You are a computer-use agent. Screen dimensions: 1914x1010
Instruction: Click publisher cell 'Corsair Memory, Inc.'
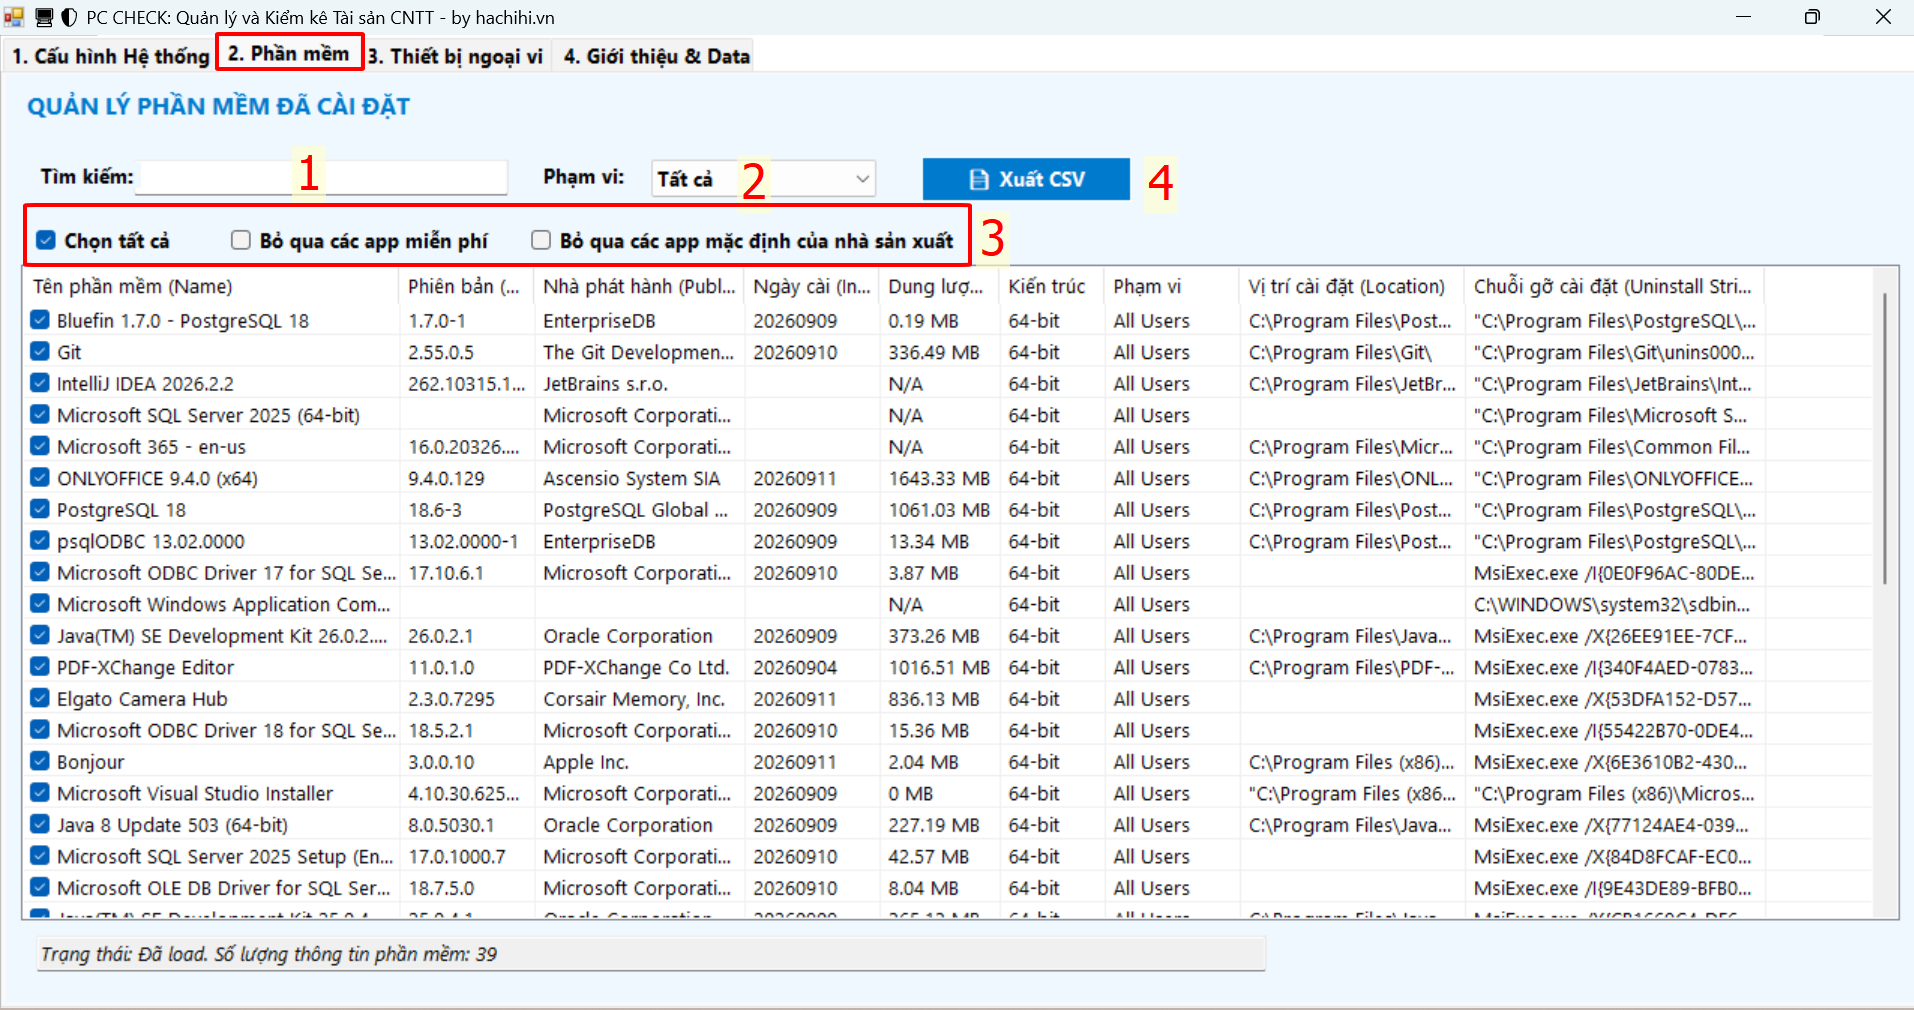pos(634,699)
